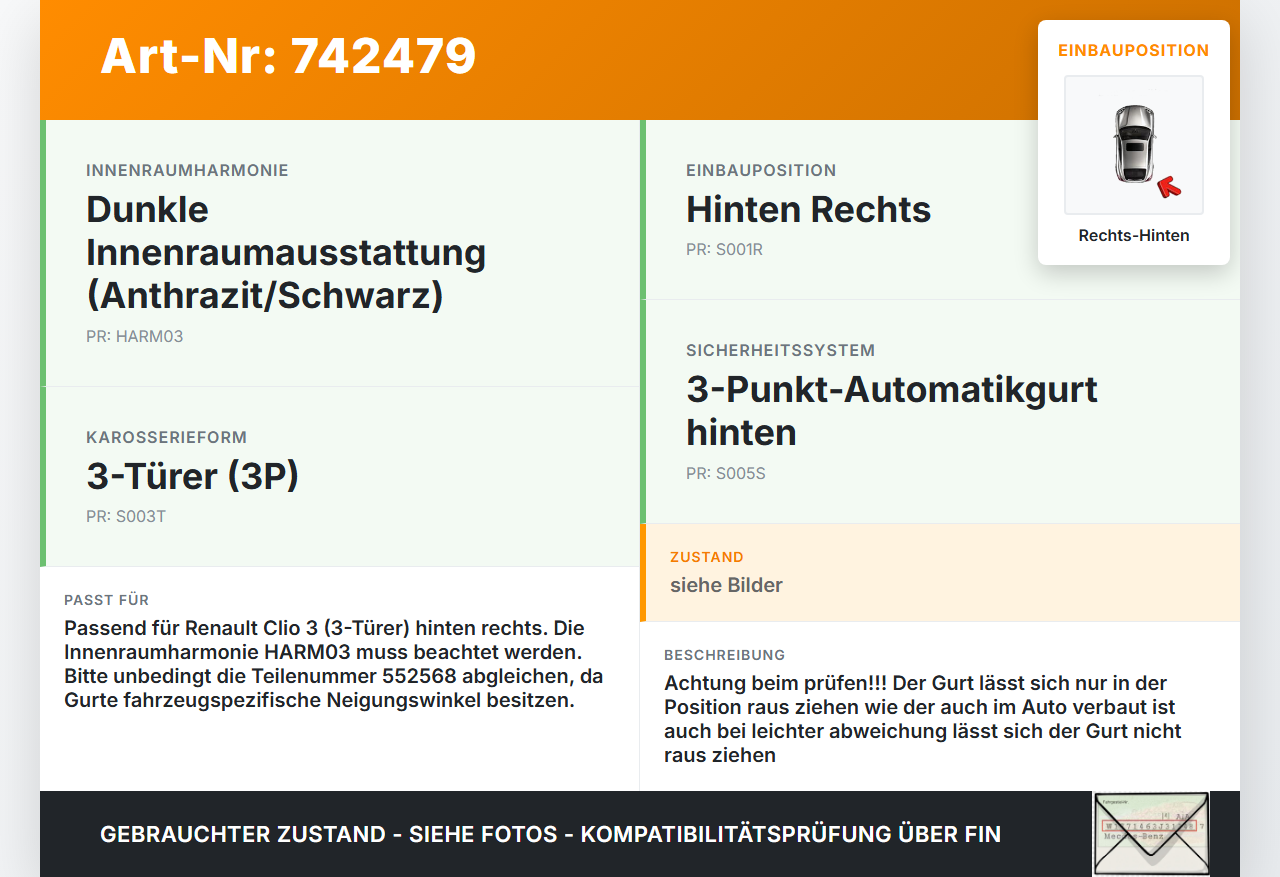Click the 'PR: S003T' code
The height and width of the screenshot is (877, 1280).
pos(126,516)
